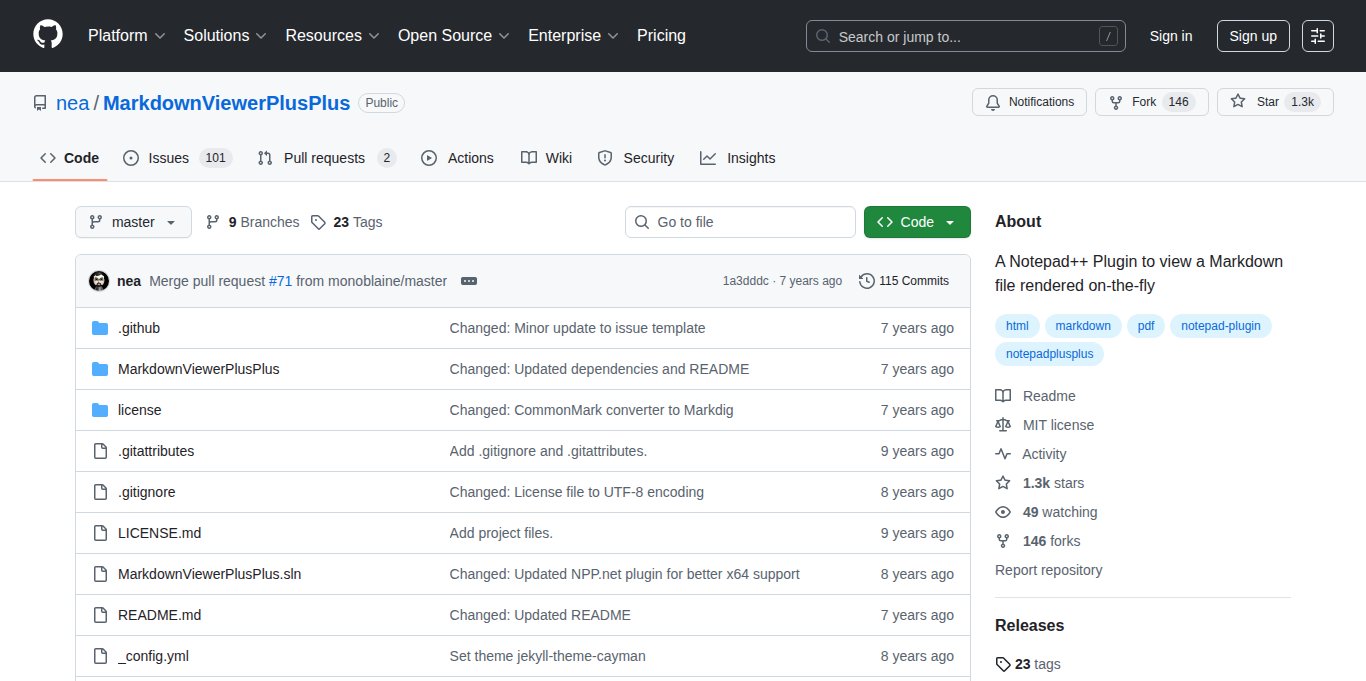The height and width of the screenshot is (681, 1366).
Task: Open the Pull requests tab
Action: point(326,158)
